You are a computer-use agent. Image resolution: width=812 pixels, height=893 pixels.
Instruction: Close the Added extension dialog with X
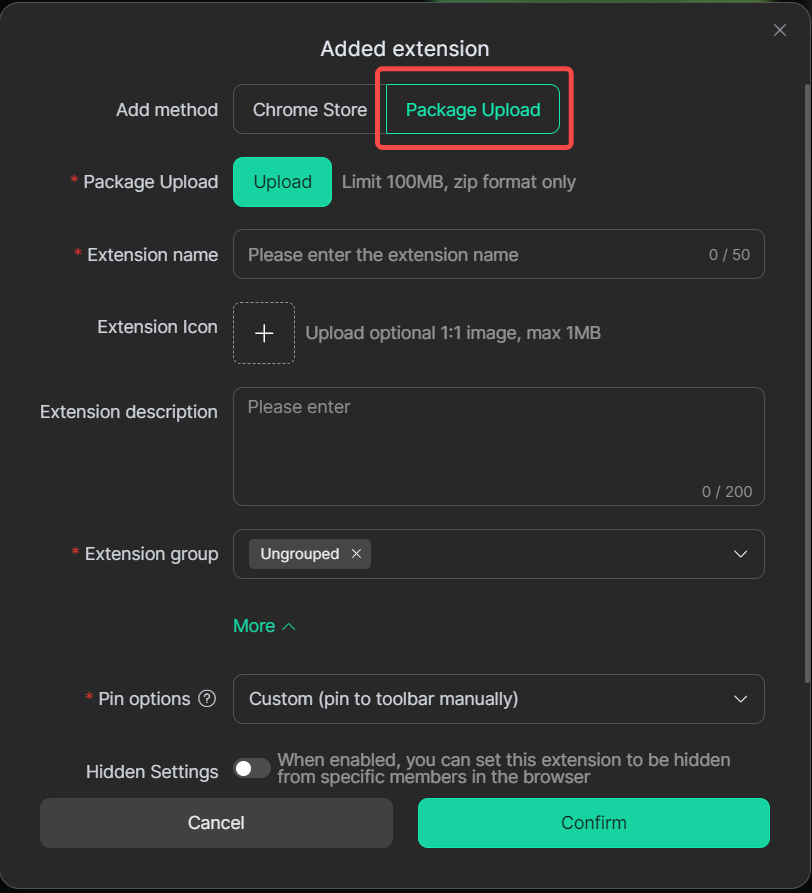pyautogui.click(x=780, y=30)
